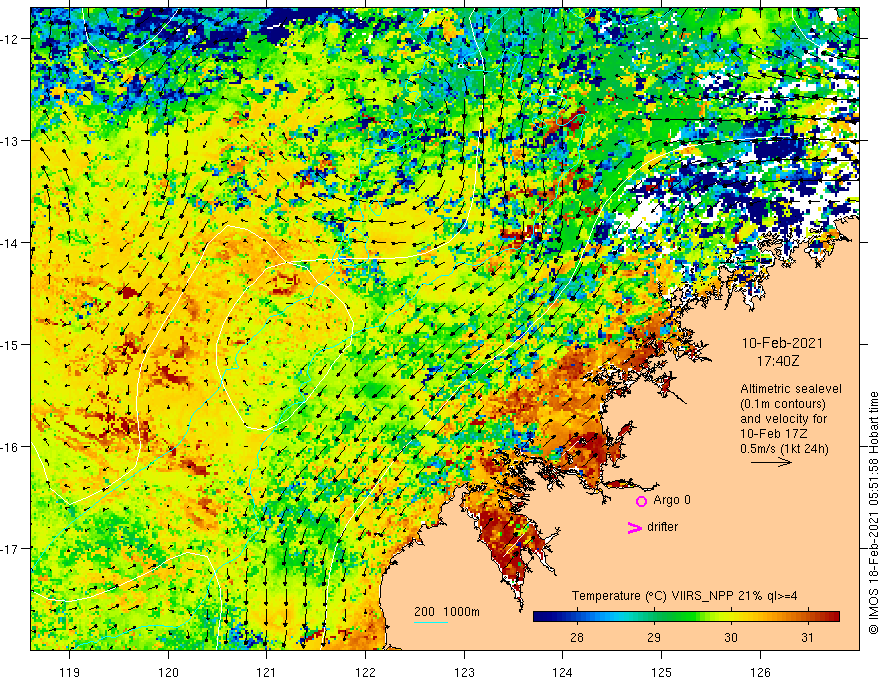
Task: Click the '0.5m/s (1kt 24h)' scale text
Action: point(784,449)
